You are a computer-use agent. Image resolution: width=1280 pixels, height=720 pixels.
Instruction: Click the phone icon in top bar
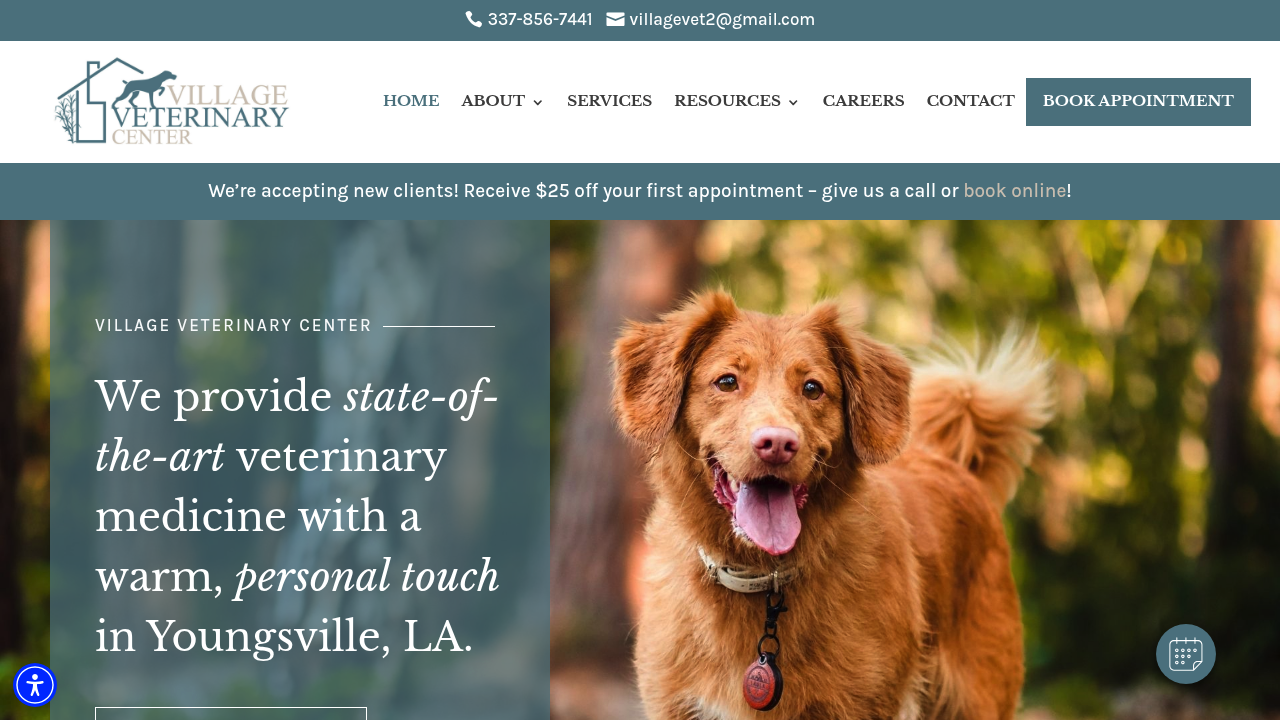pos(473,19)
